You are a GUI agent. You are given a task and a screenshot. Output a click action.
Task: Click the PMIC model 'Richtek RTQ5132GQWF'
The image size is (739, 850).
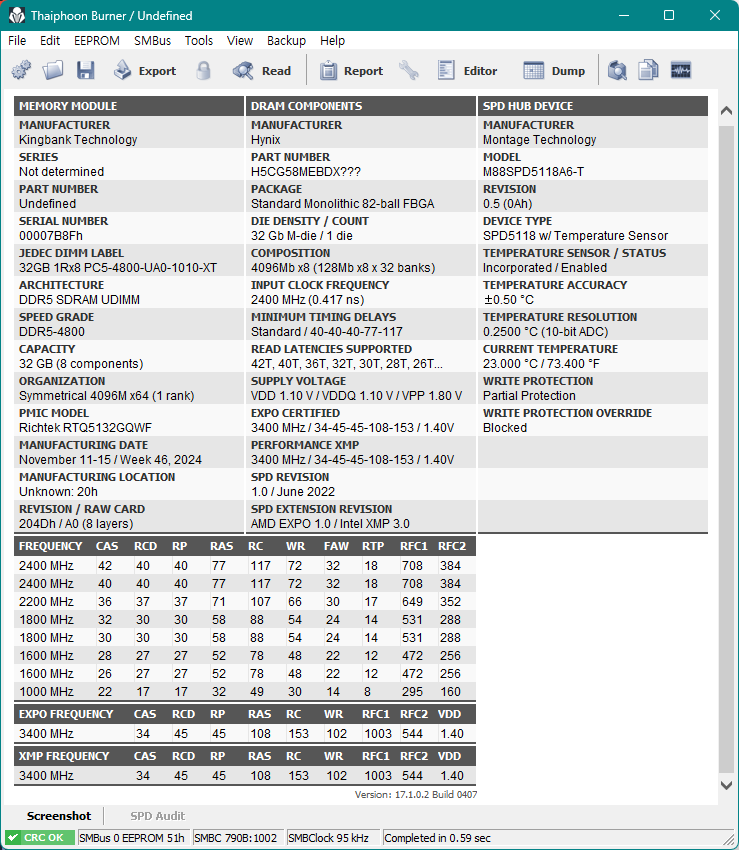coord(86,428)
